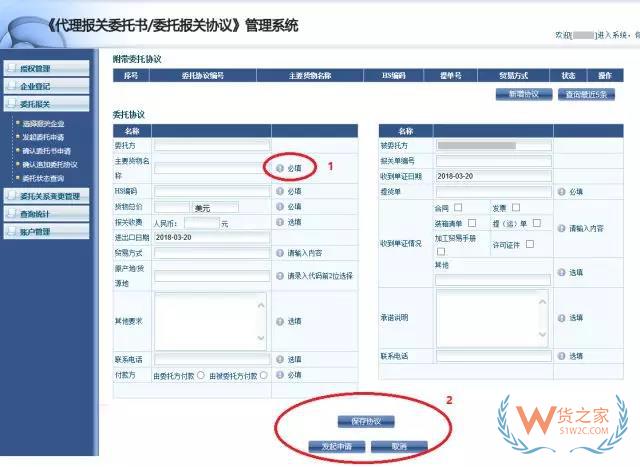Open the 美元 currency dropdown
The height and width of the screenshot is (467, 640).
click(x=215, y=207)
